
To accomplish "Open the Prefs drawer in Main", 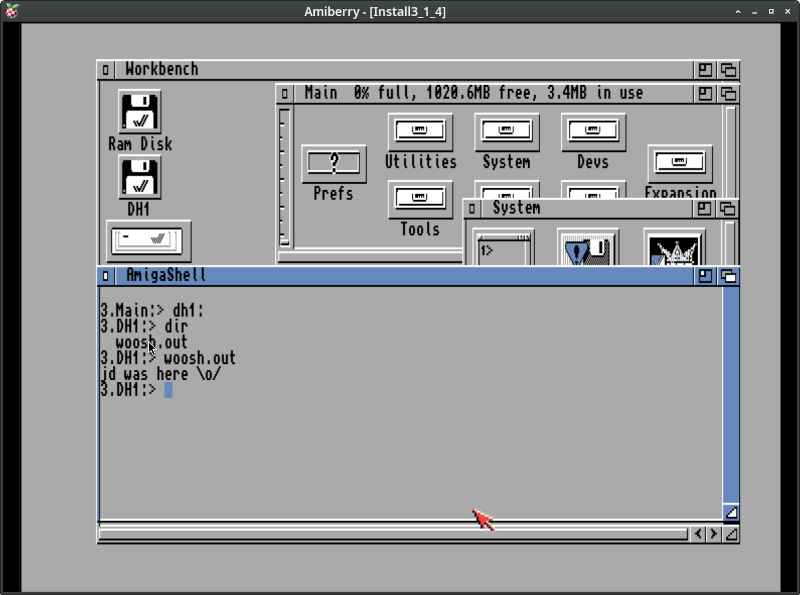I will (x=334, y=164).
